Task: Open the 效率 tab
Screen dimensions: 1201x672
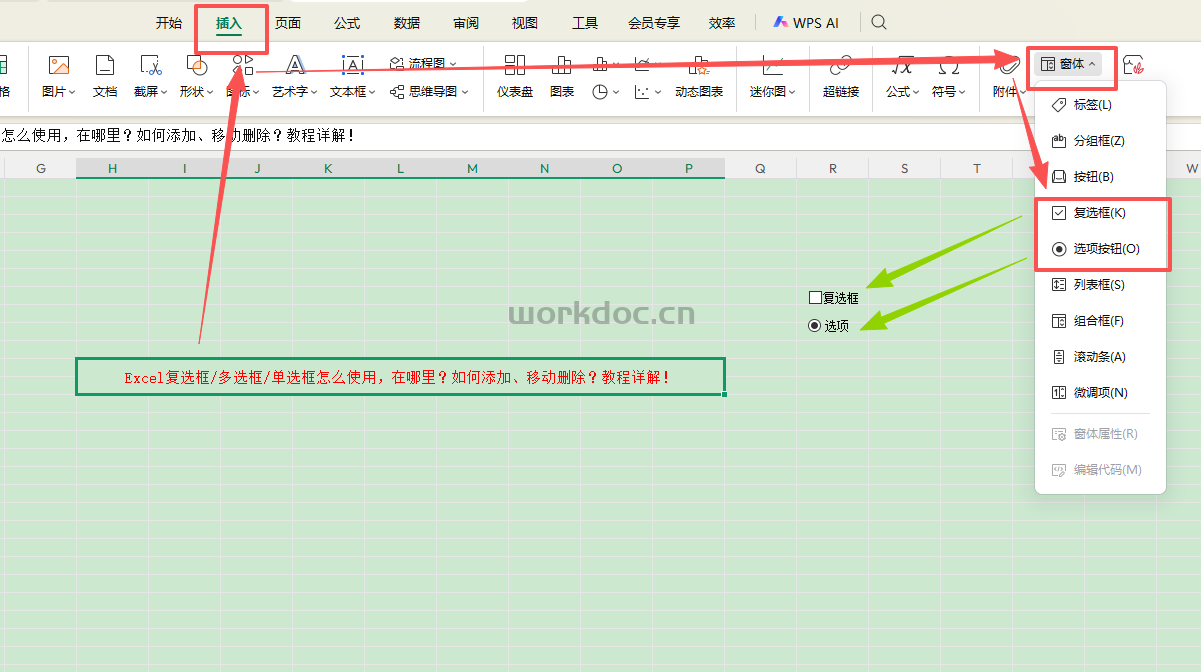Action: (722, 23)
